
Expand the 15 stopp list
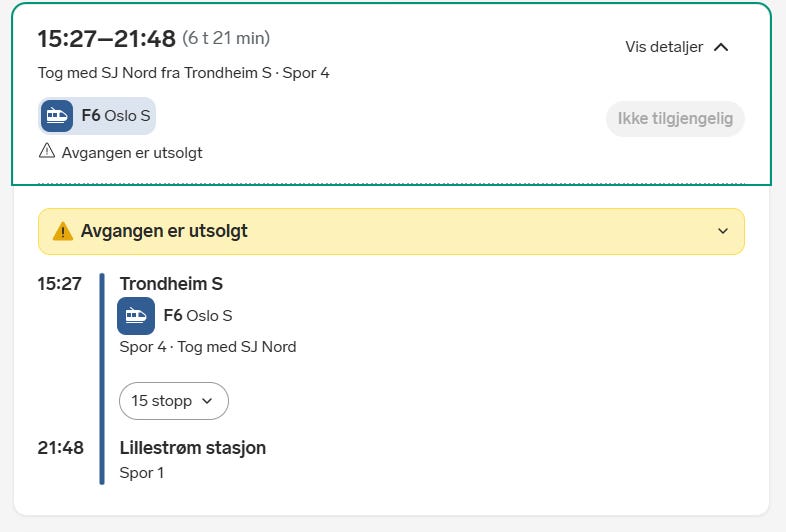[174, 401]
